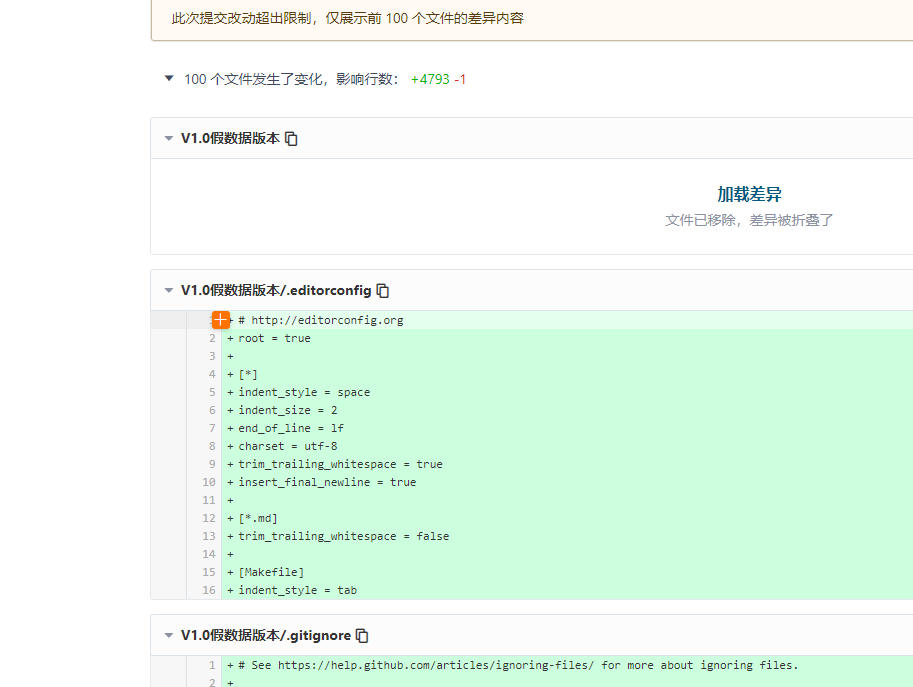This screenshot has width=913, height=687.
Task: Click the V1.0假数据版本 header title
Action: tap(230, 139)
